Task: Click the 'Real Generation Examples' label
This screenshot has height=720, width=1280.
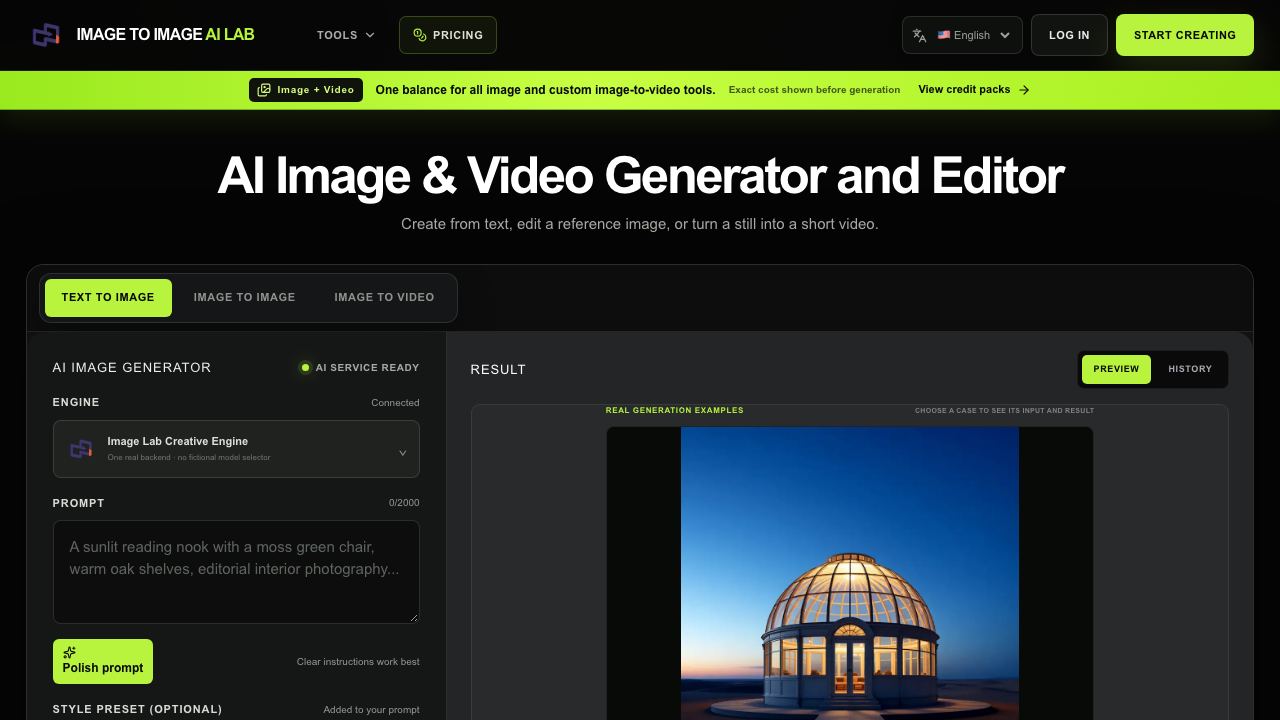Action: 675,410
